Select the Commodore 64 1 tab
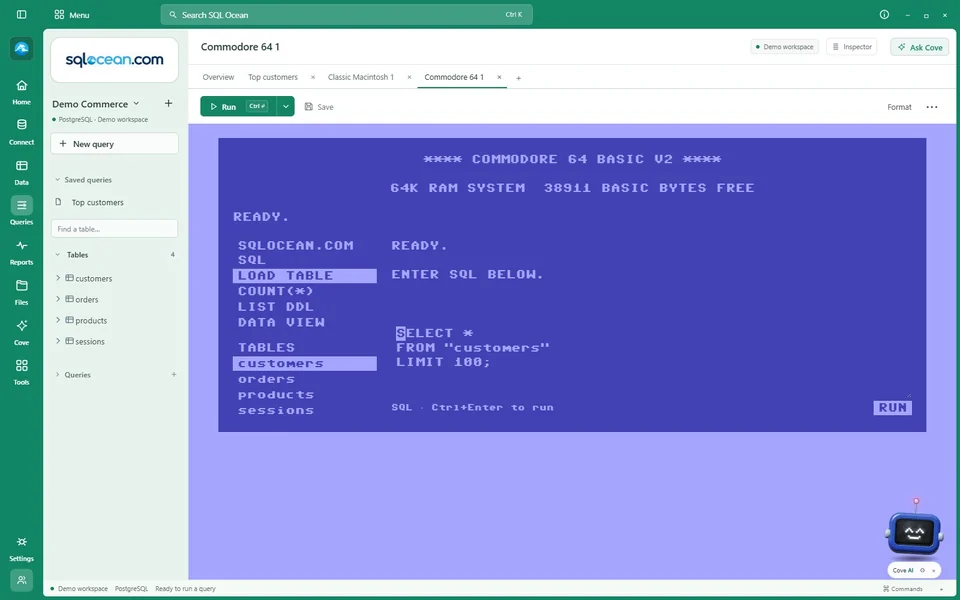Screen dimensions: 960x600 point(454,77)
